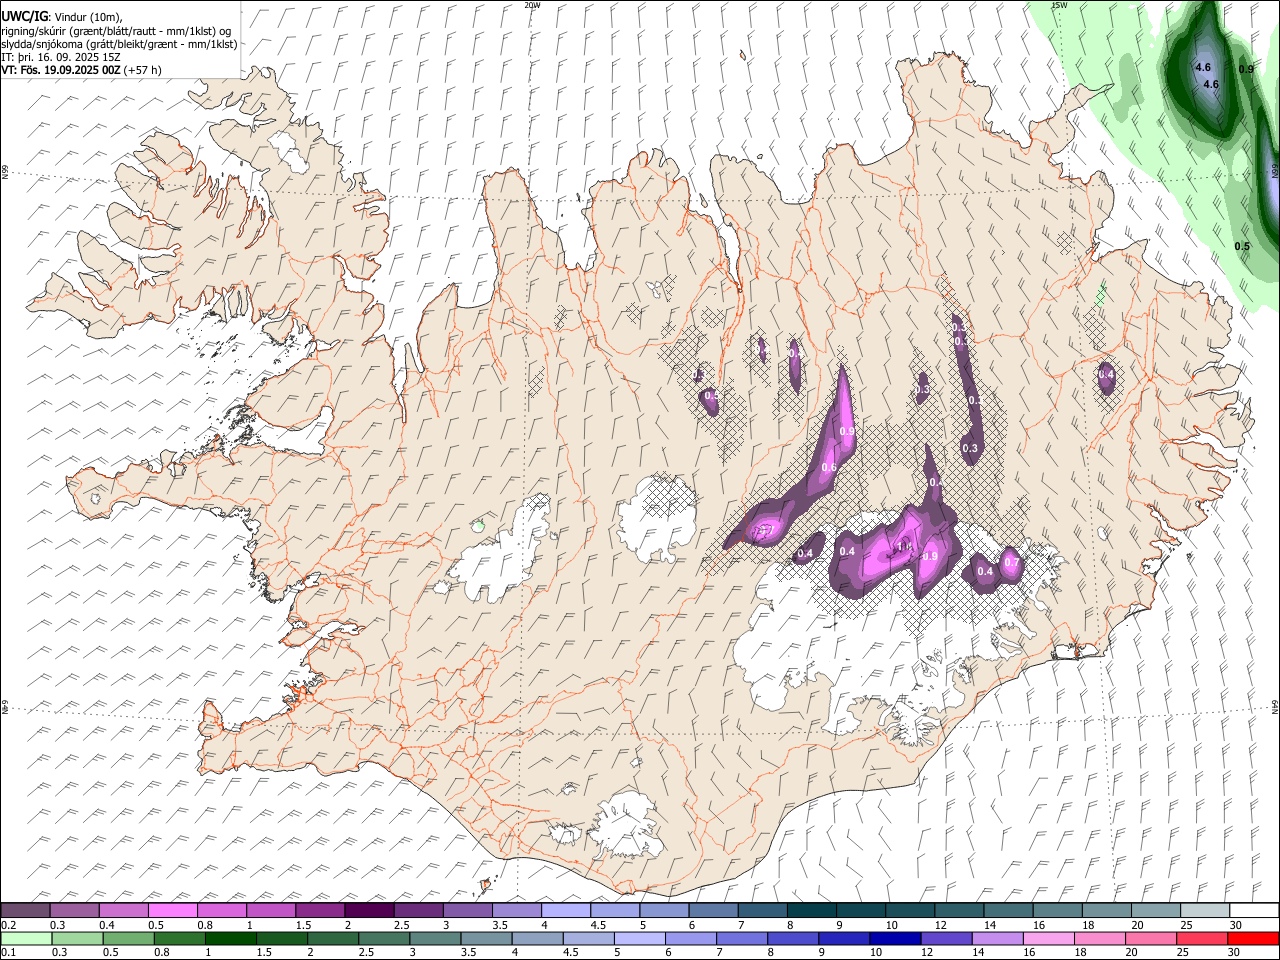Click the valid time 'VT: Fös. 19.09.2025 00Z (+57 h)'
The width and height of the screenshot is (1280, 960).
coord(81,70)
